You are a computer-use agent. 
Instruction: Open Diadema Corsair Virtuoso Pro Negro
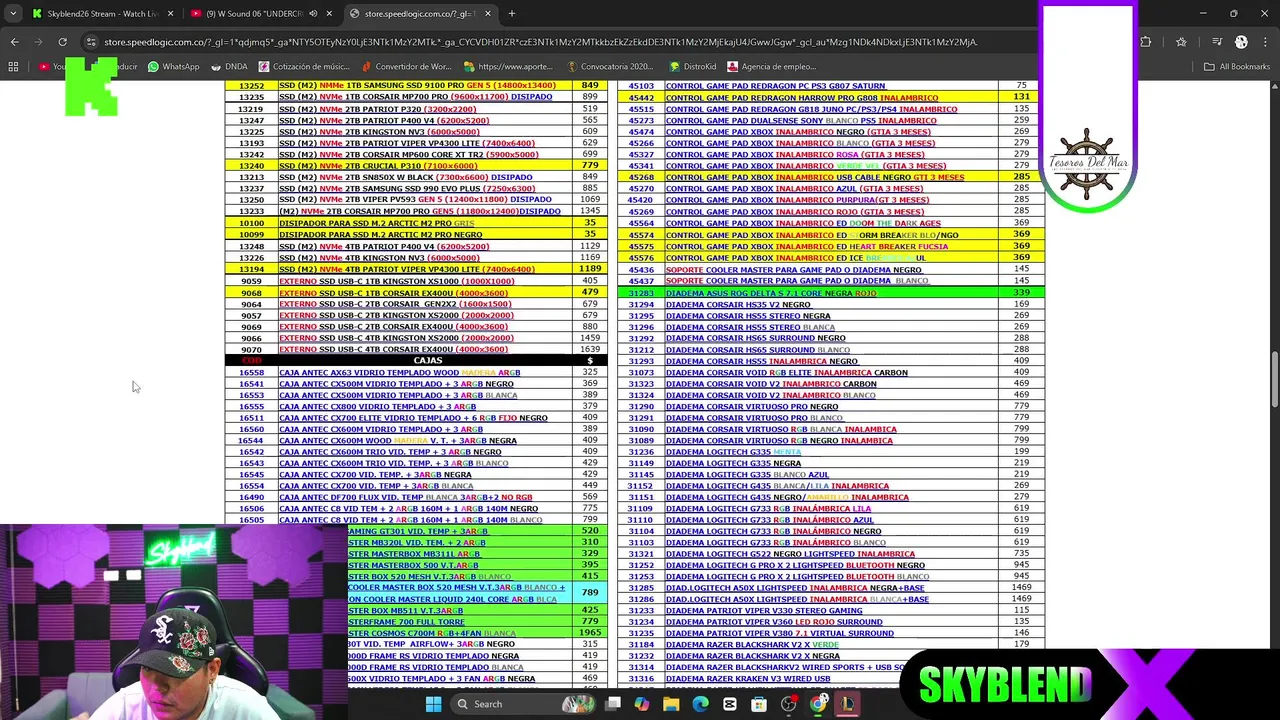click(x=752, y=407)
